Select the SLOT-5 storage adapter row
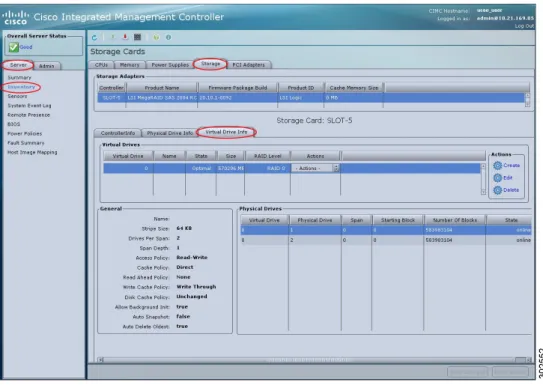This screenshot has width=543, height=385. [x=311, y=98]
